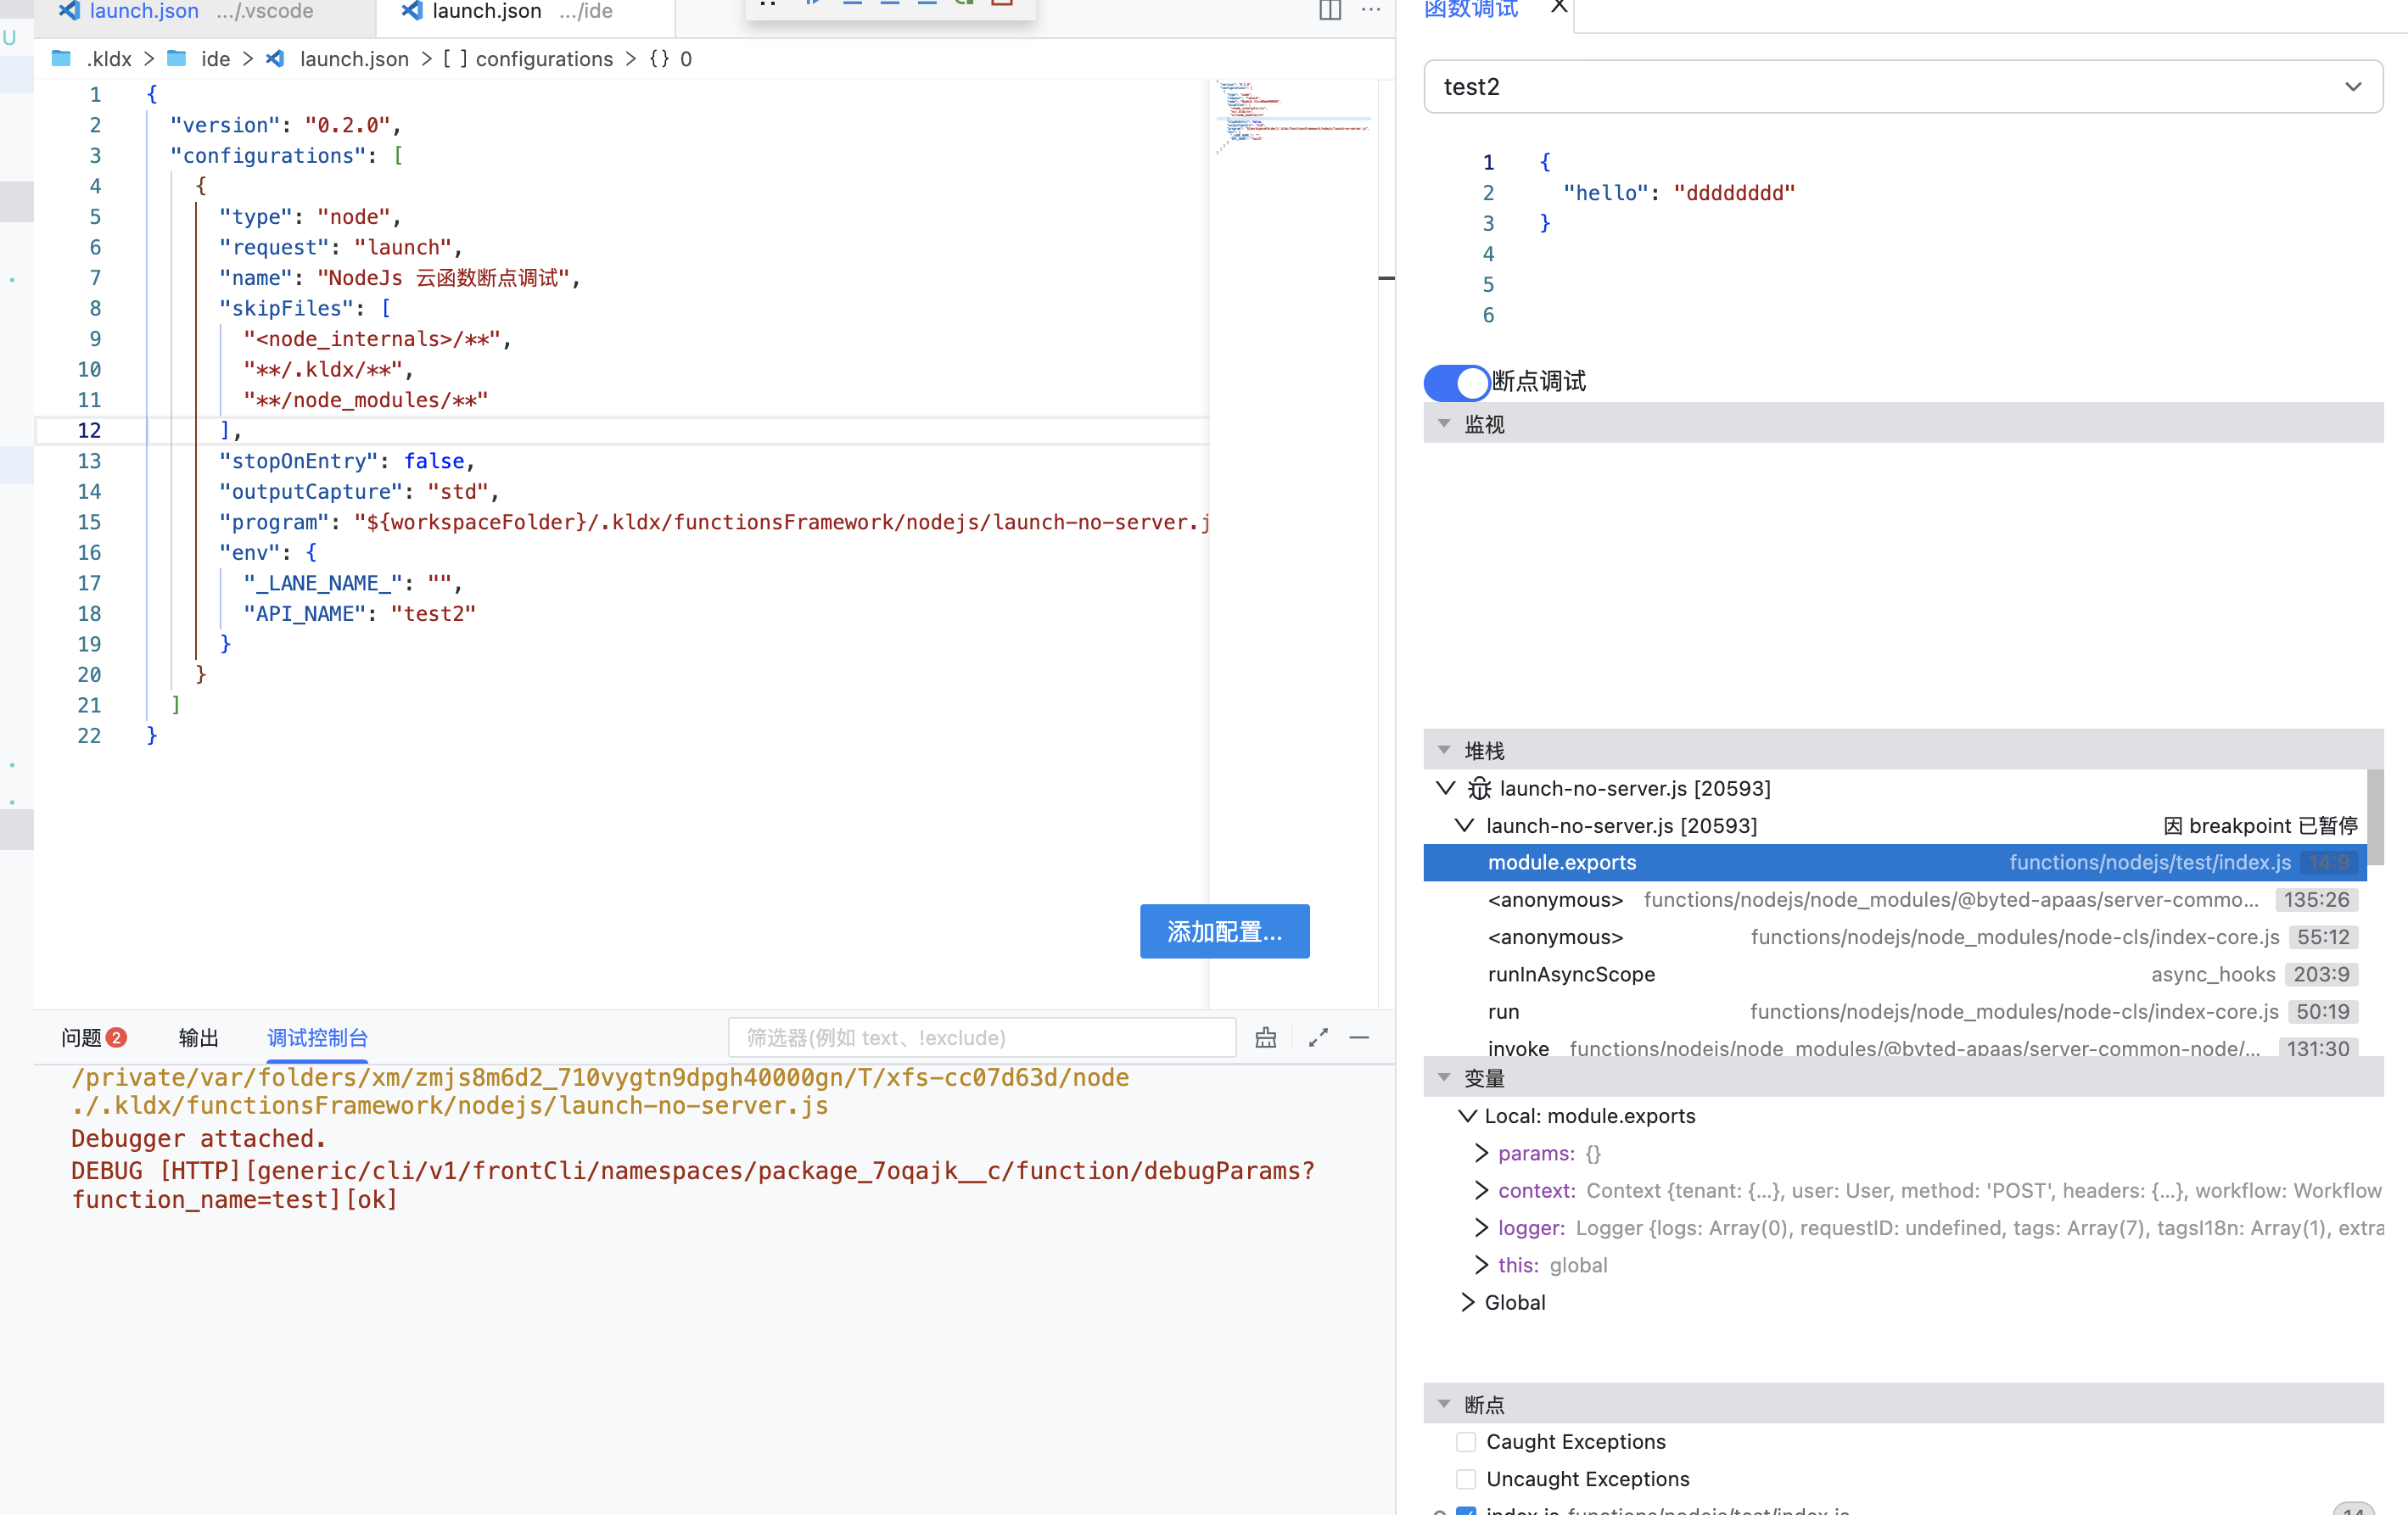This screenshot has height=1515, width=2408.
Task: Enable the Caught Exceptions checkbox
Action: (x=1466, y=1441)
